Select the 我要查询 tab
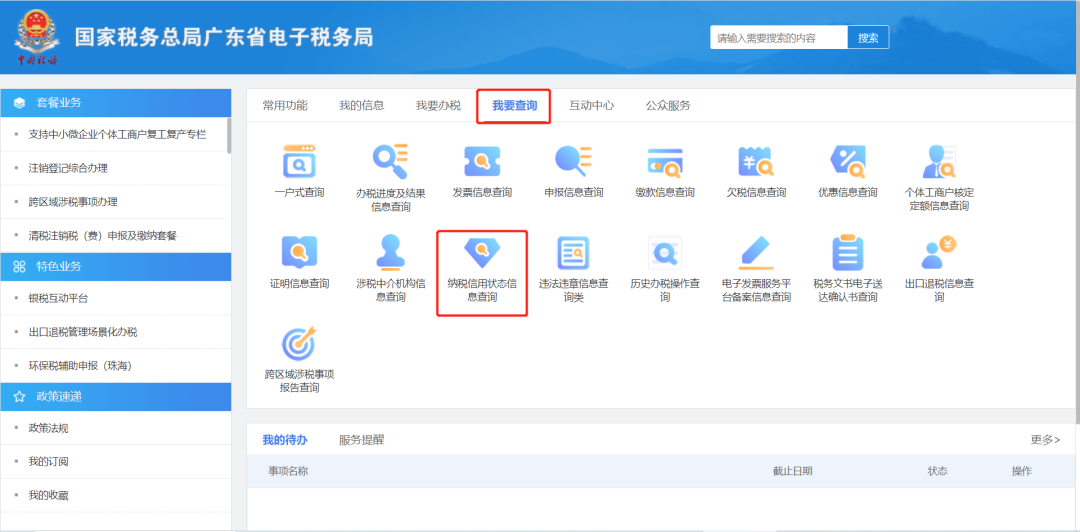 pos(515,106)
